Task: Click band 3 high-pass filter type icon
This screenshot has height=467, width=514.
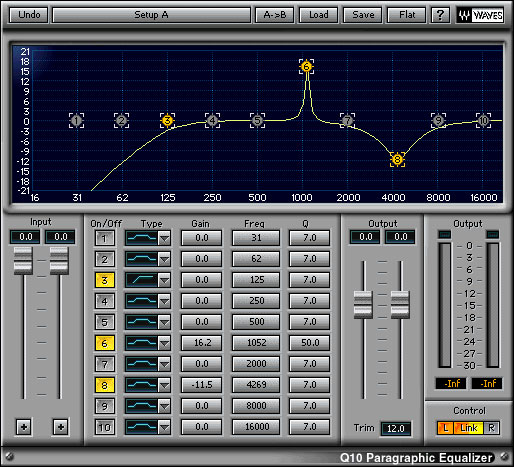Action: (142, 280)
